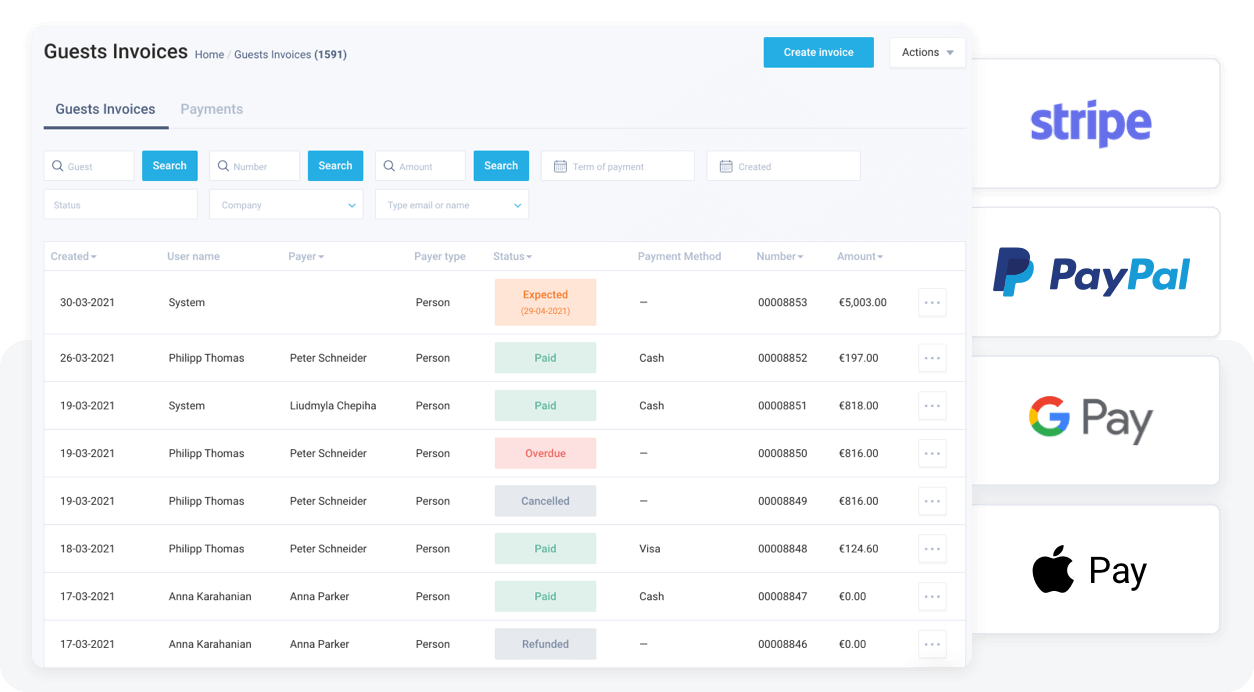Screen dimensions: 1254x692
Task: Sort the table by Created column
Action: [x=73, y=257]
